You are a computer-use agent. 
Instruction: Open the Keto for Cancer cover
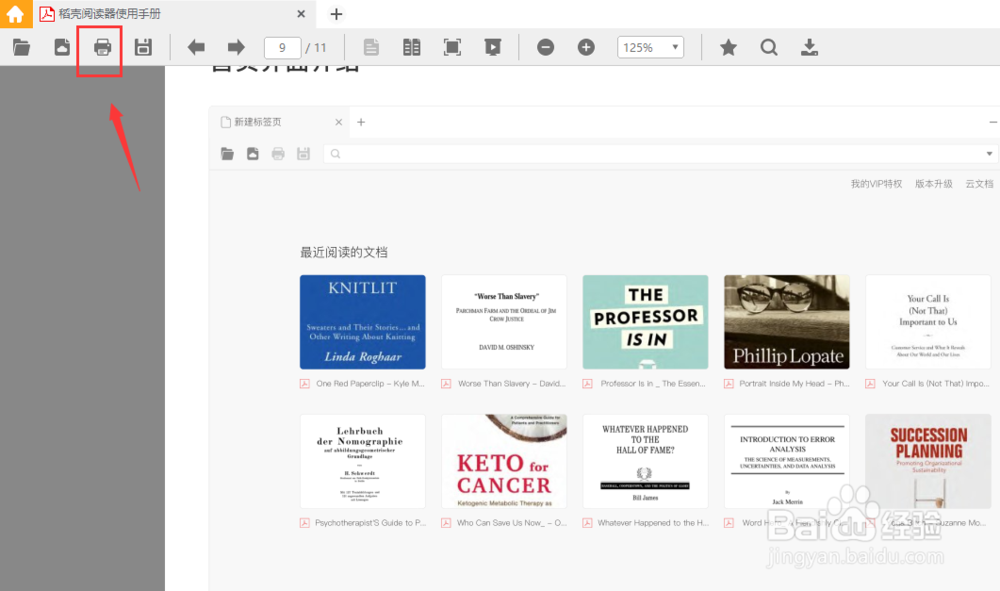tap(504, 461)
